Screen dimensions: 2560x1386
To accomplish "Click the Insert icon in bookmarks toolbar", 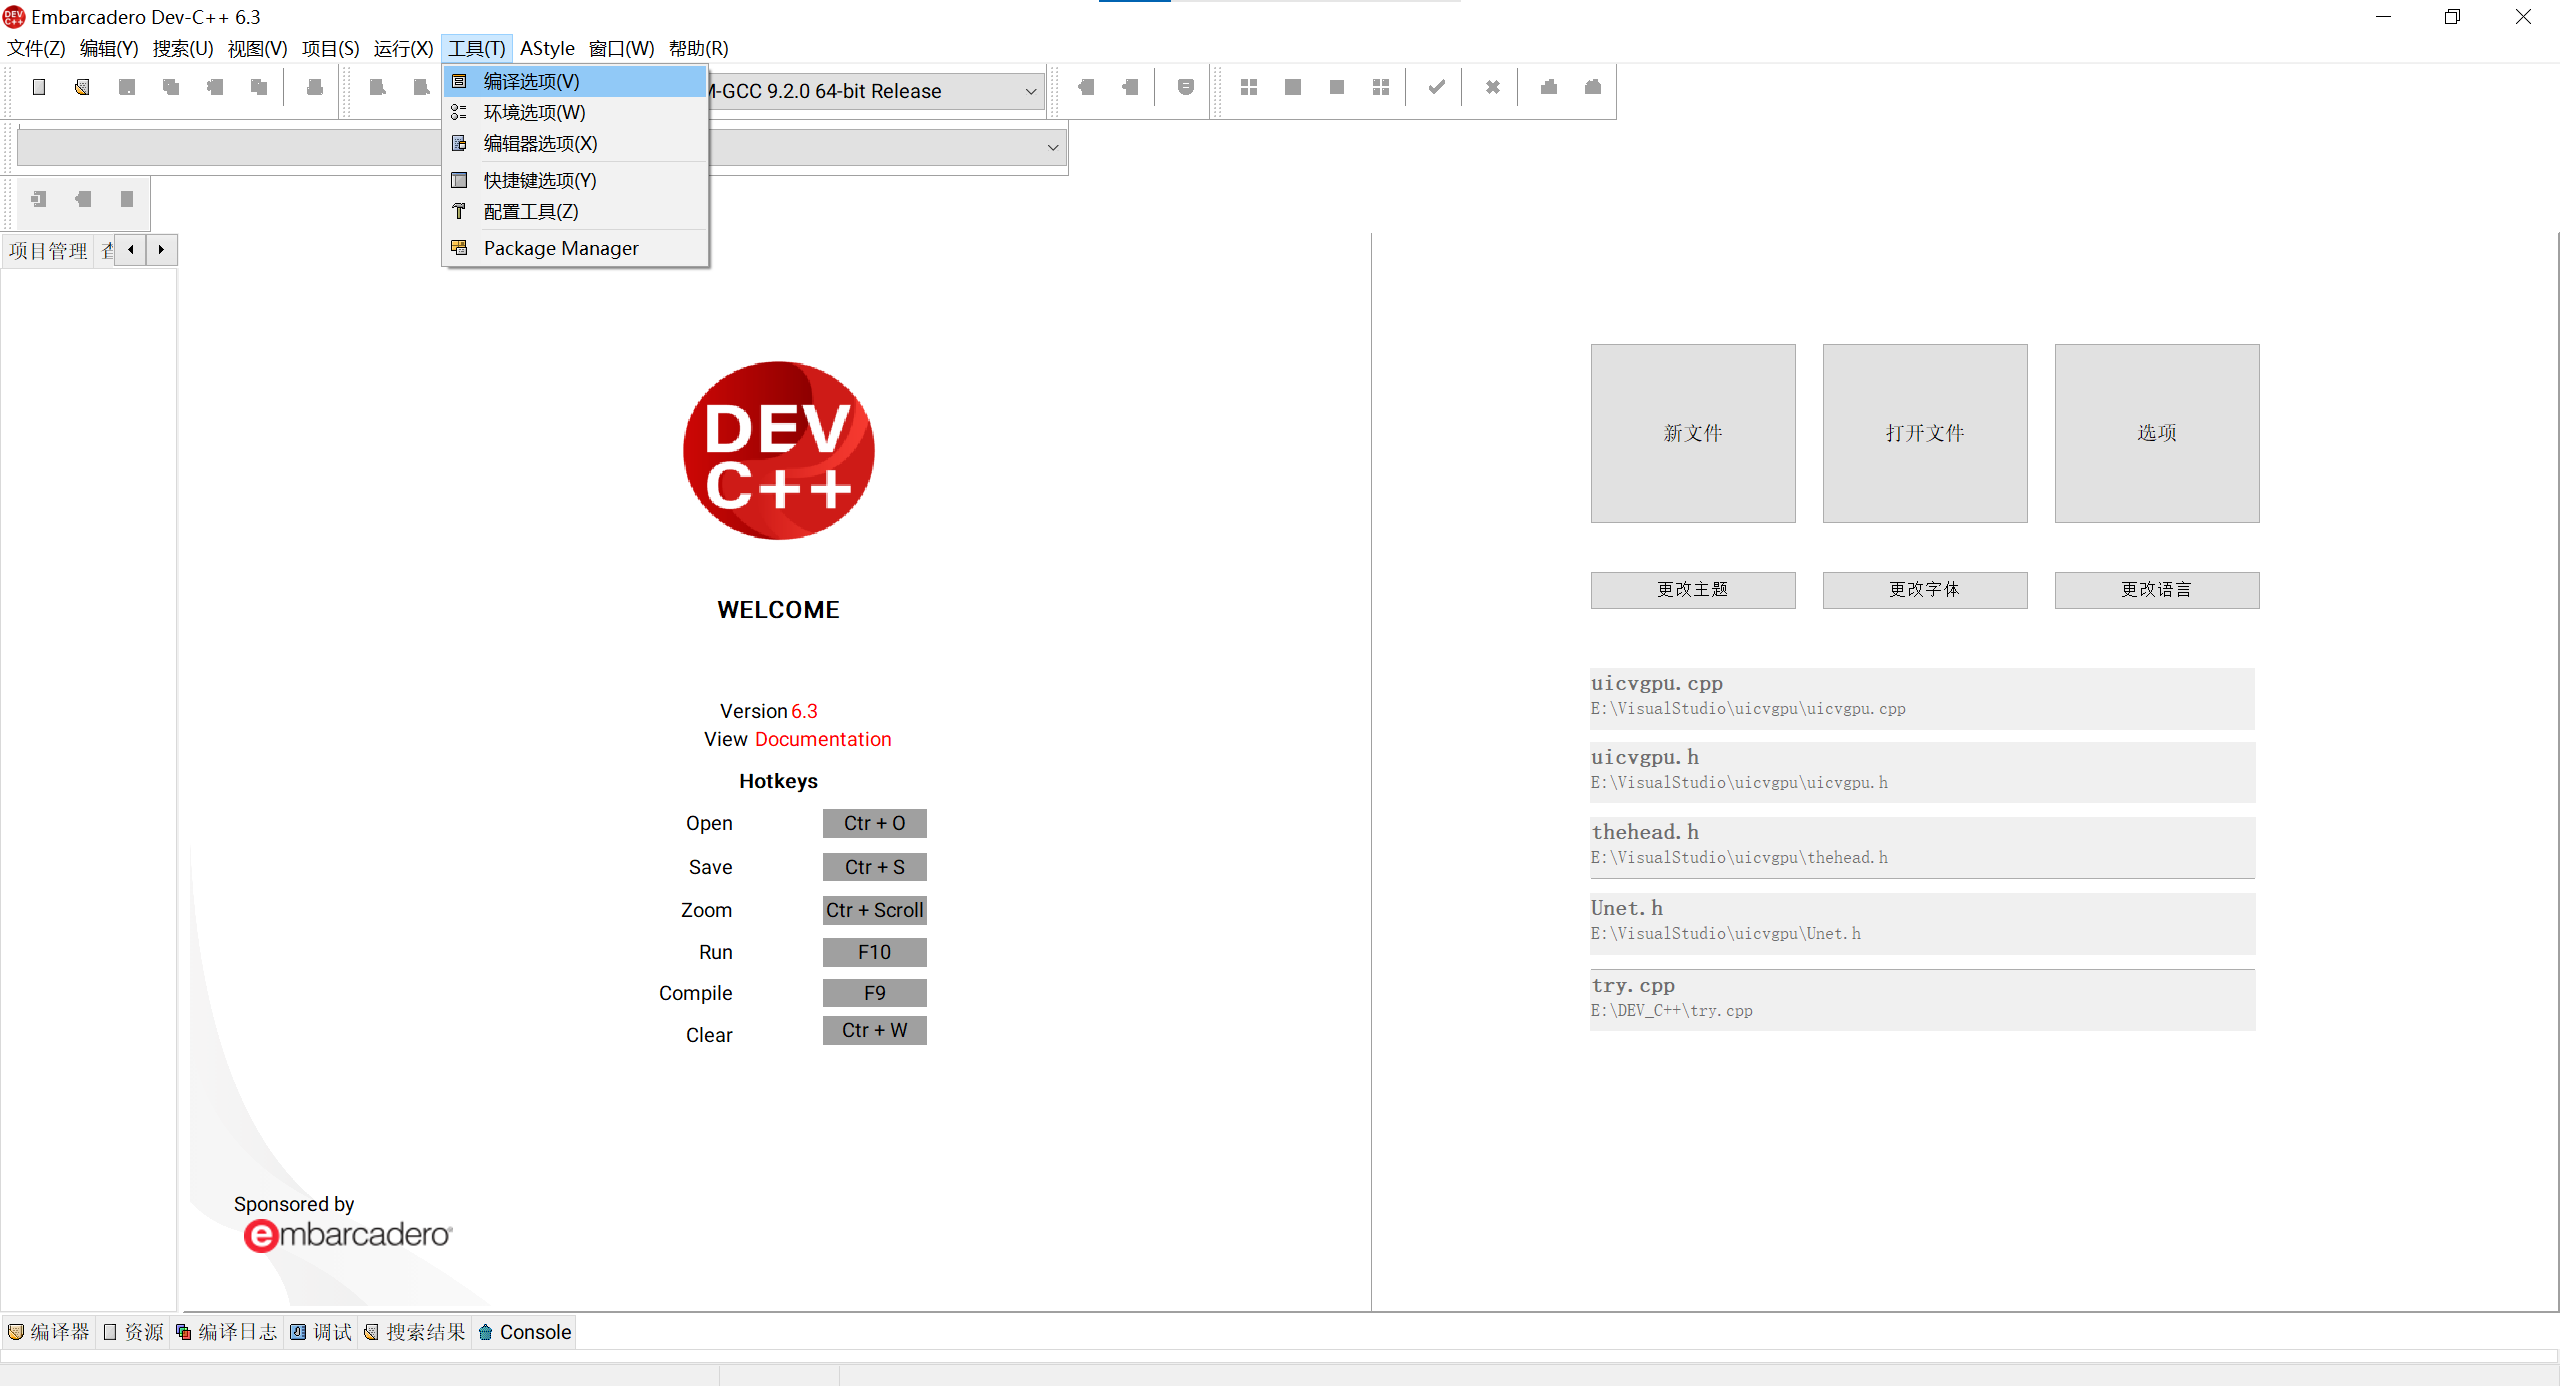I will 39,199.
